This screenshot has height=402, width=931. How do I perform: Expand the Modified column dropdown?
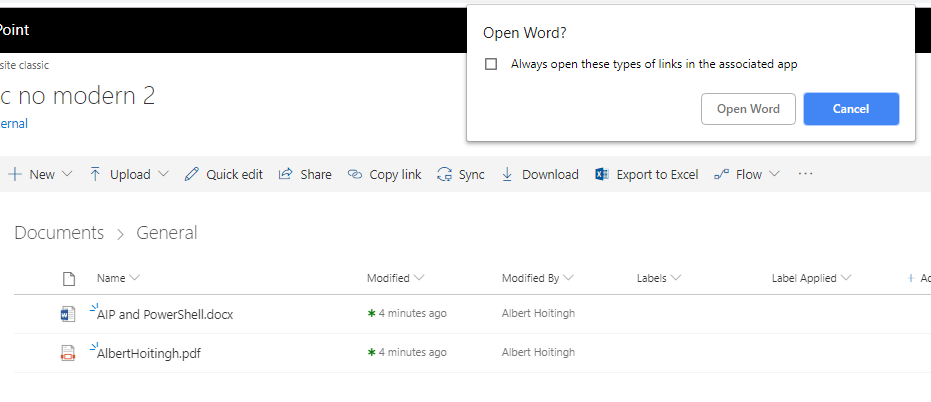coord(419,278)
